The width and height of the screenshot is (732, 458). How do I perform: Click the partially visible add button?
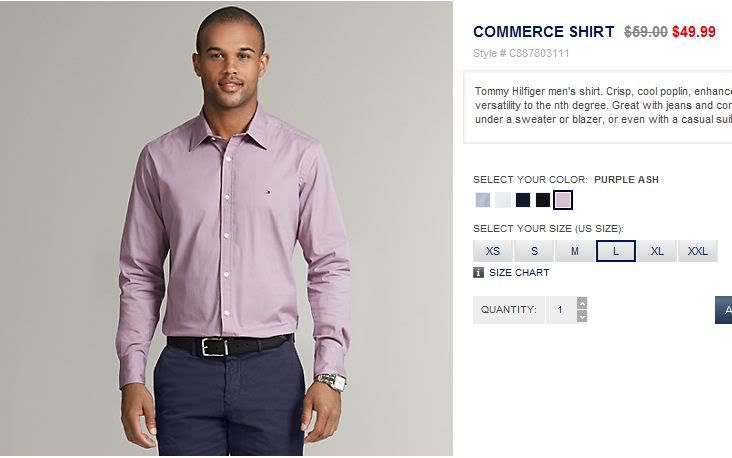coord(724,310)
